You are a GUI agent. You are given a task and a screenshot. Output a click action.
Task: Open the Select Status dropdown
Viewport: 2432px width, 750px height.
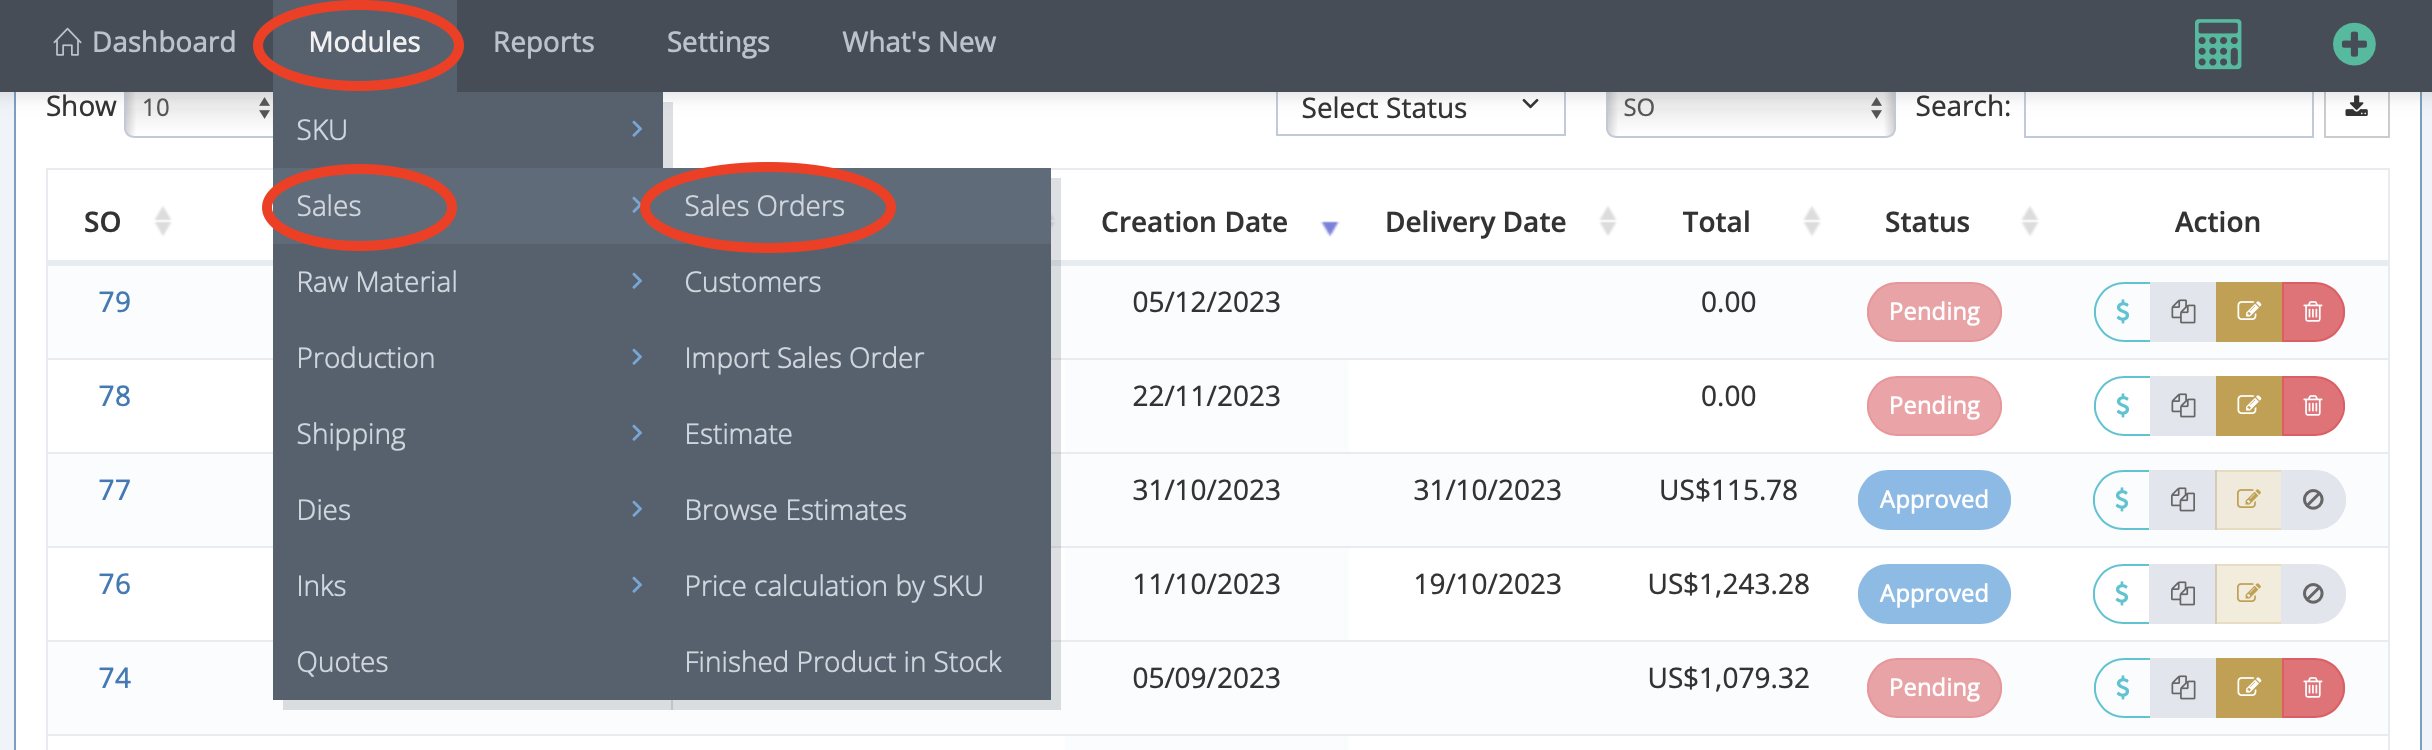[1419, 108]
